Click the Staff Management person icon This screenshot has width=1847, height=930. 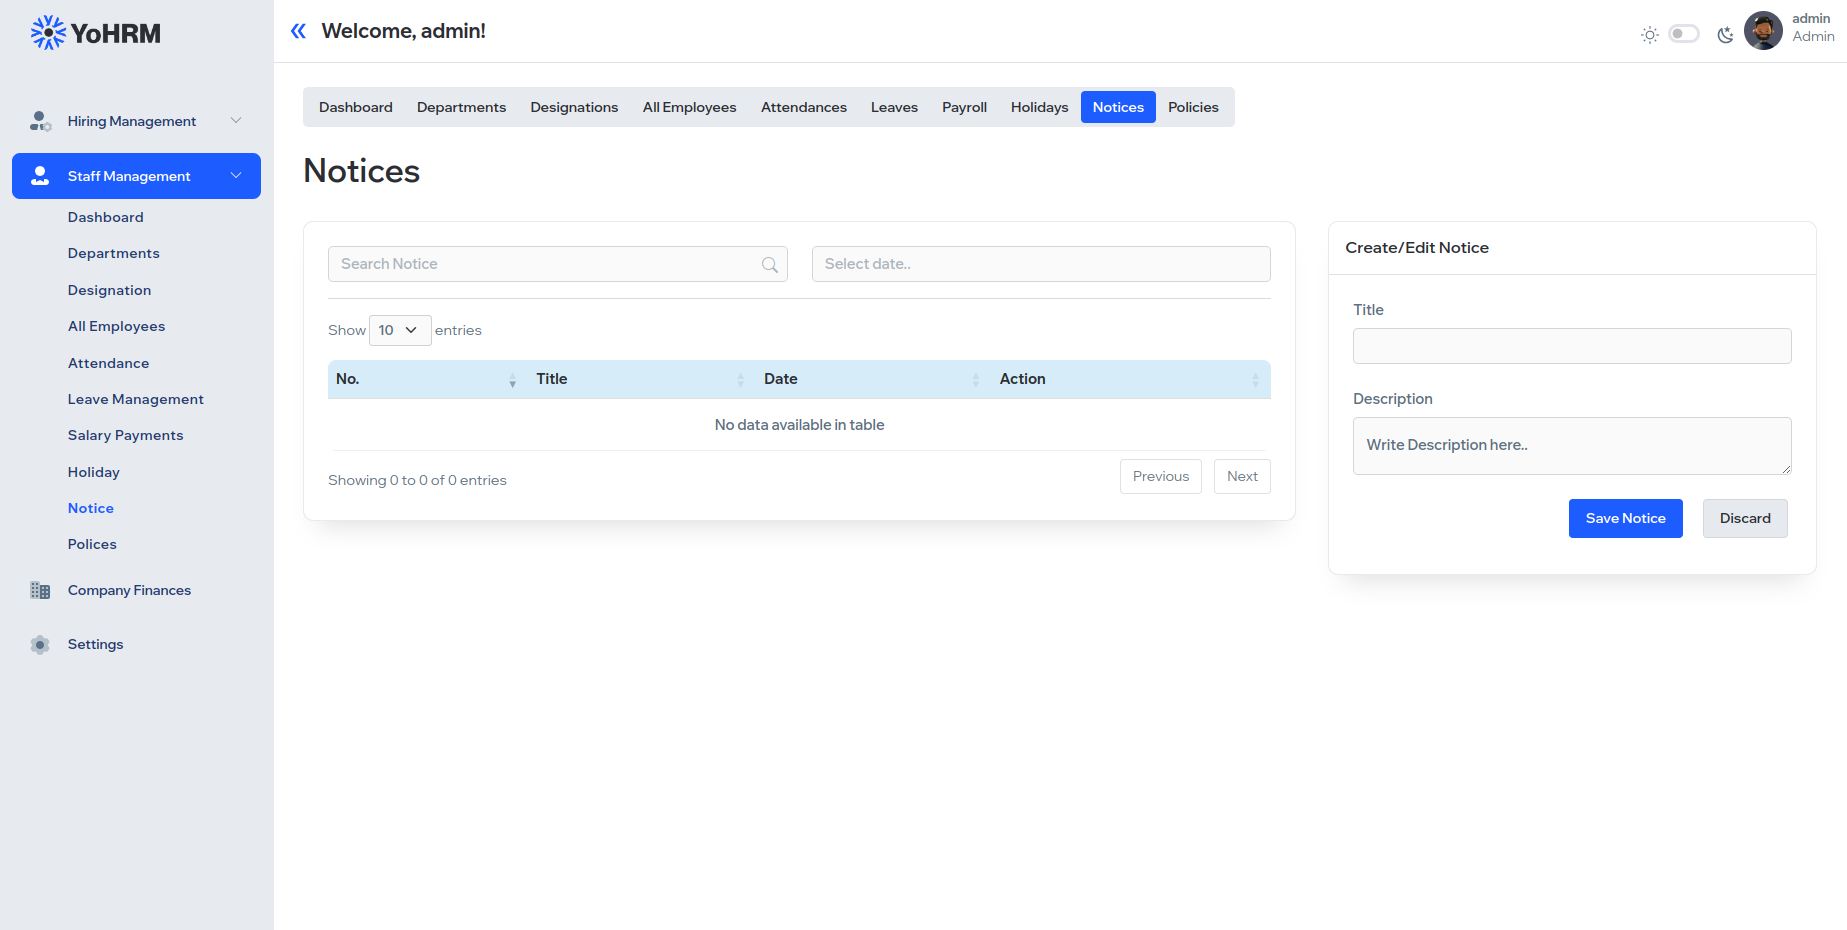40,176
